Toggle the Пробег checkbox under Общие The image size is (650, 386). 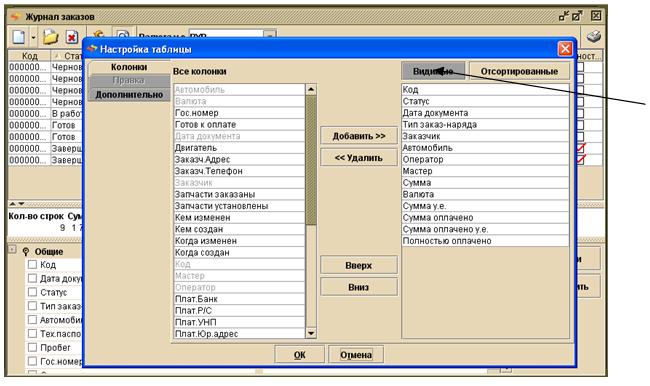click(32, 347)
